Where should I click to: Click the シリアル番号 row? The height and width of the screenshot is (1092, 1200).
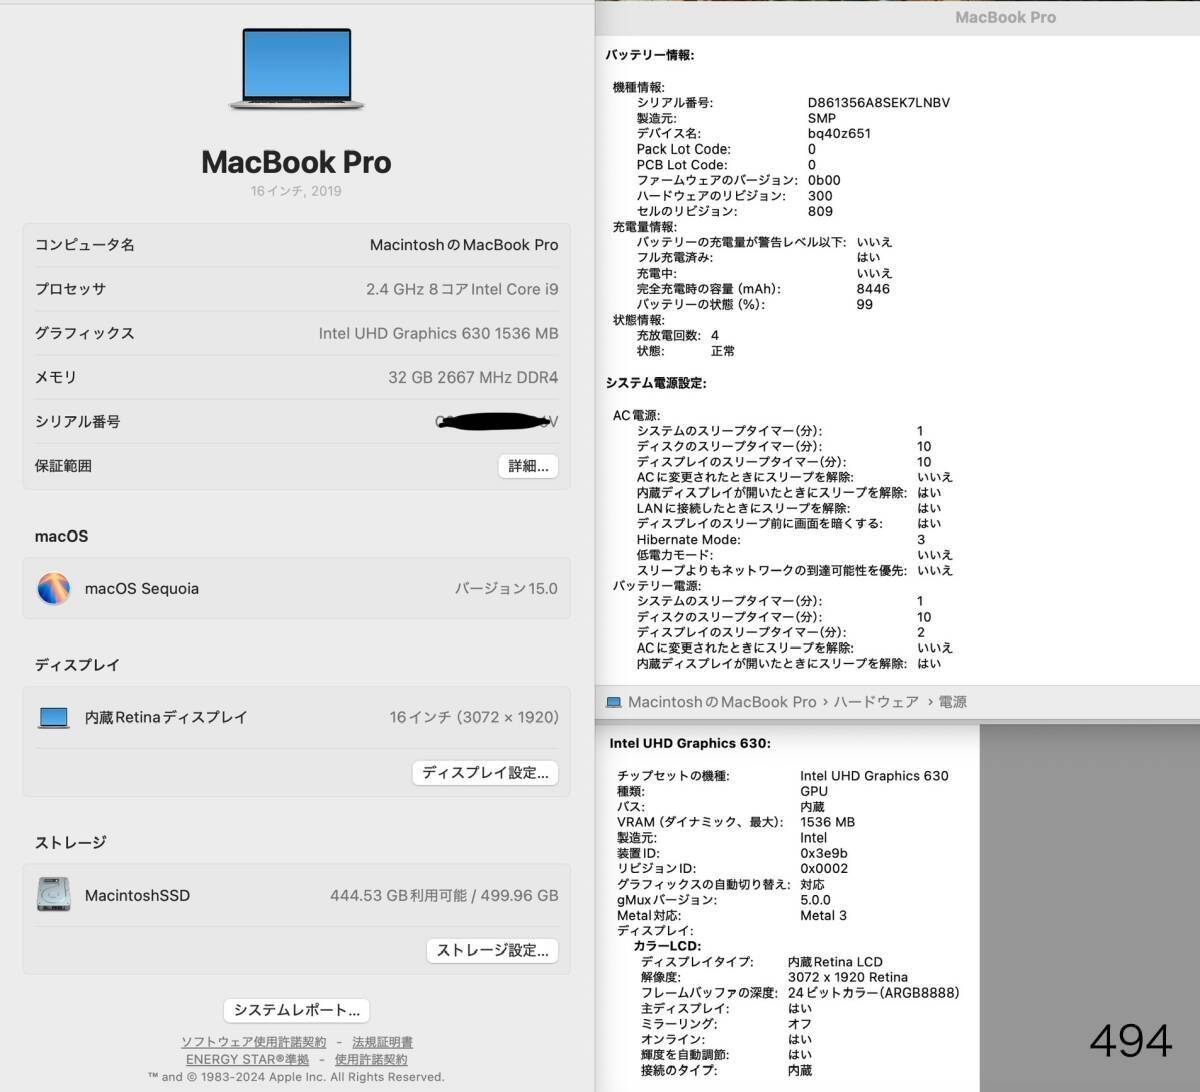coord(295,421)
